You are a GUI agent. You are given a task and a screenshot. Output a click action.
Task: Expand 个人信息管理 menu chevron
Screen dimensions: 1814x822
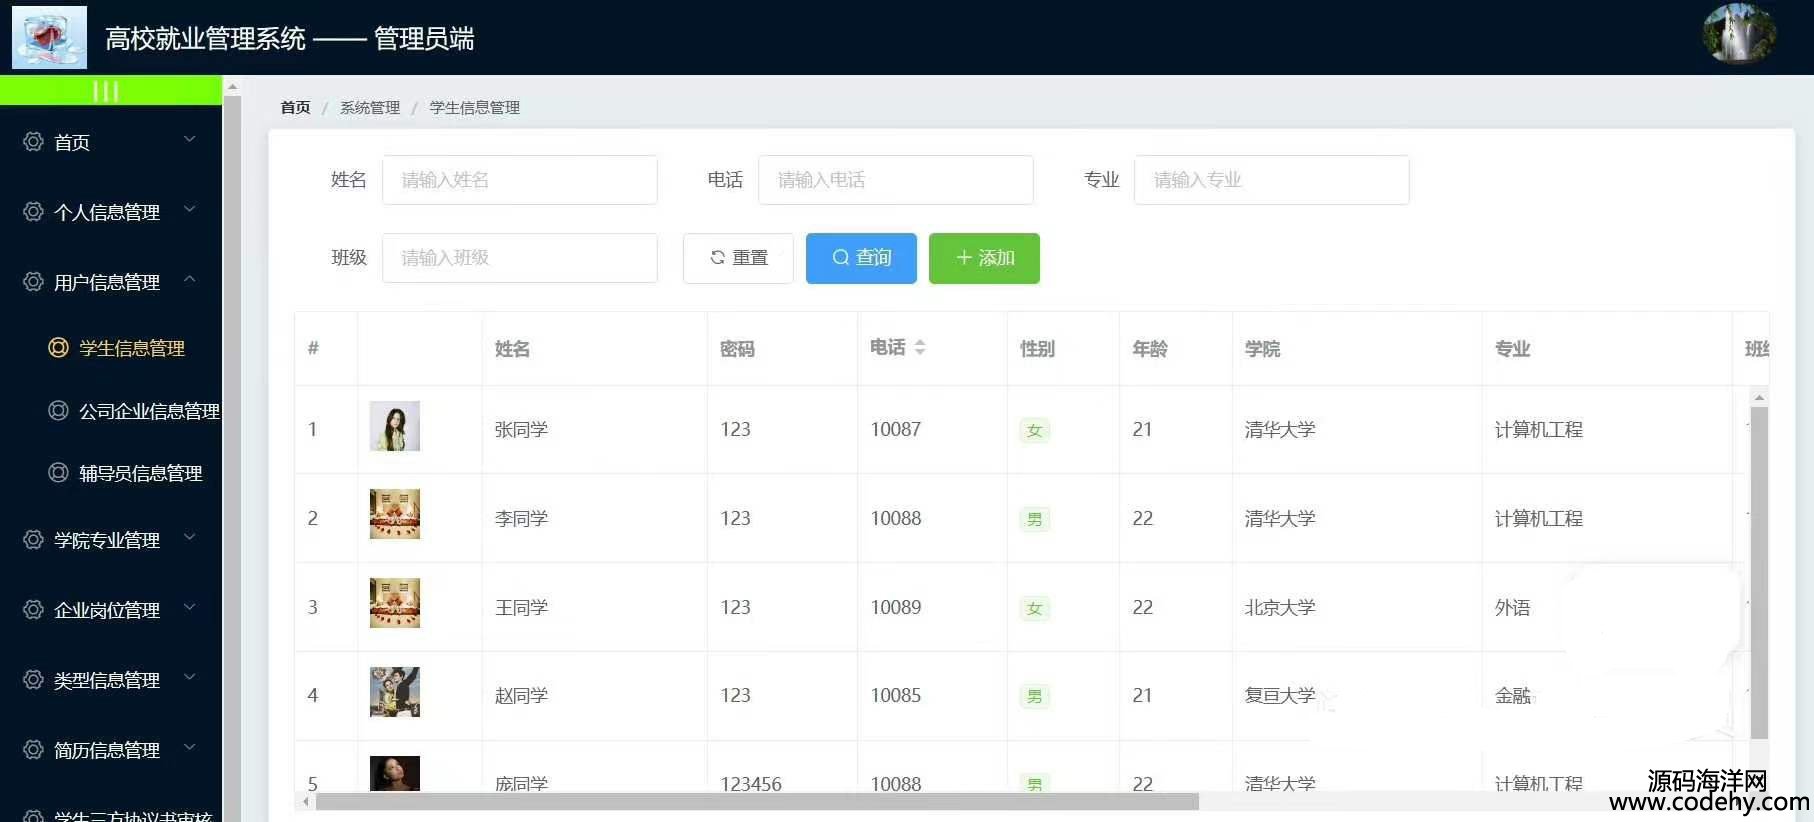pyautogui.click(x=189, y=210)
